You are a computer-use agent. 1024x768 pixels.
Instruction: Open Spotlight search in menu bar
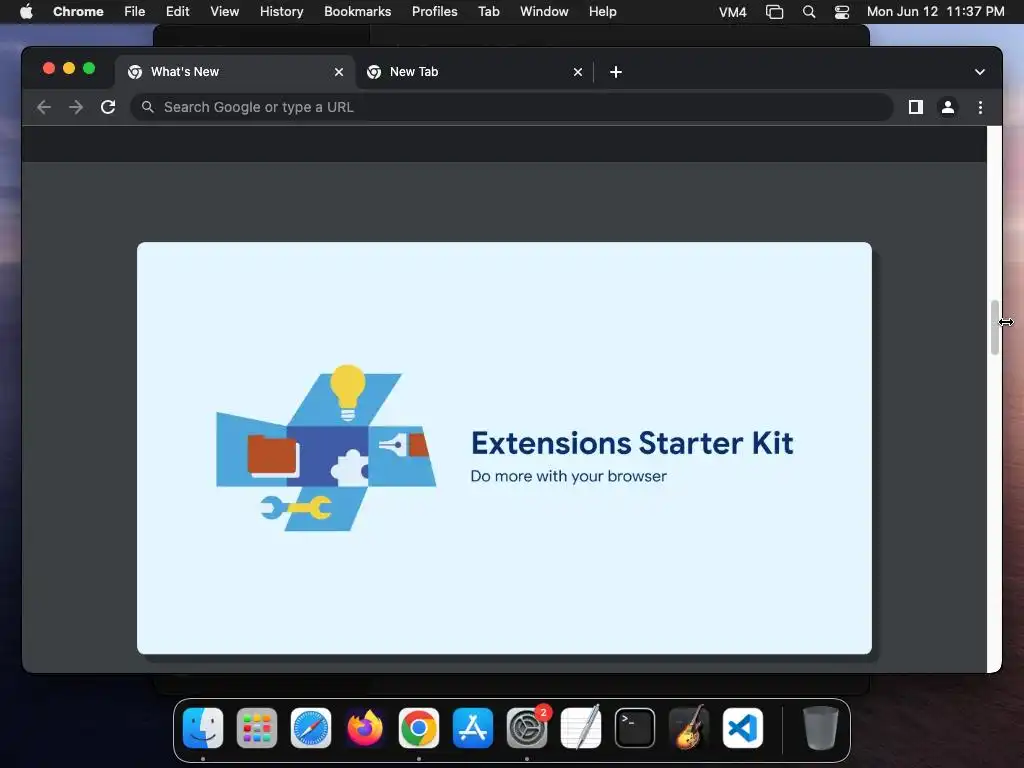click(808, 12)
